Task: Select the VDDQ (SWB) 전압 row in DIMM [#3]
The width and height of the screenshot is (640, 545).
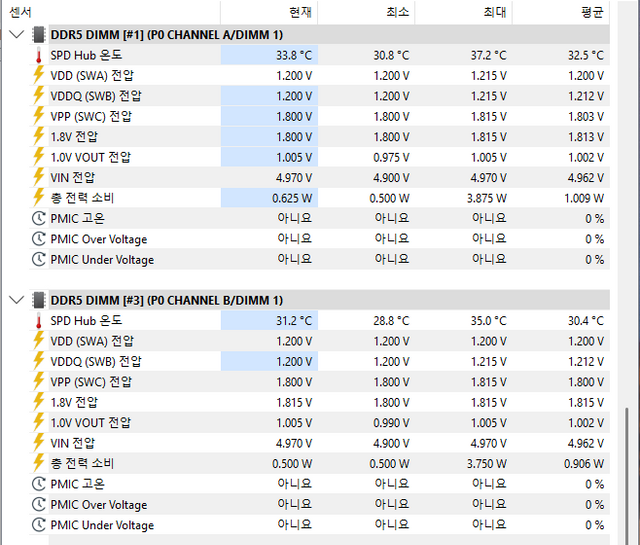Action: click(x=95, y=361)
